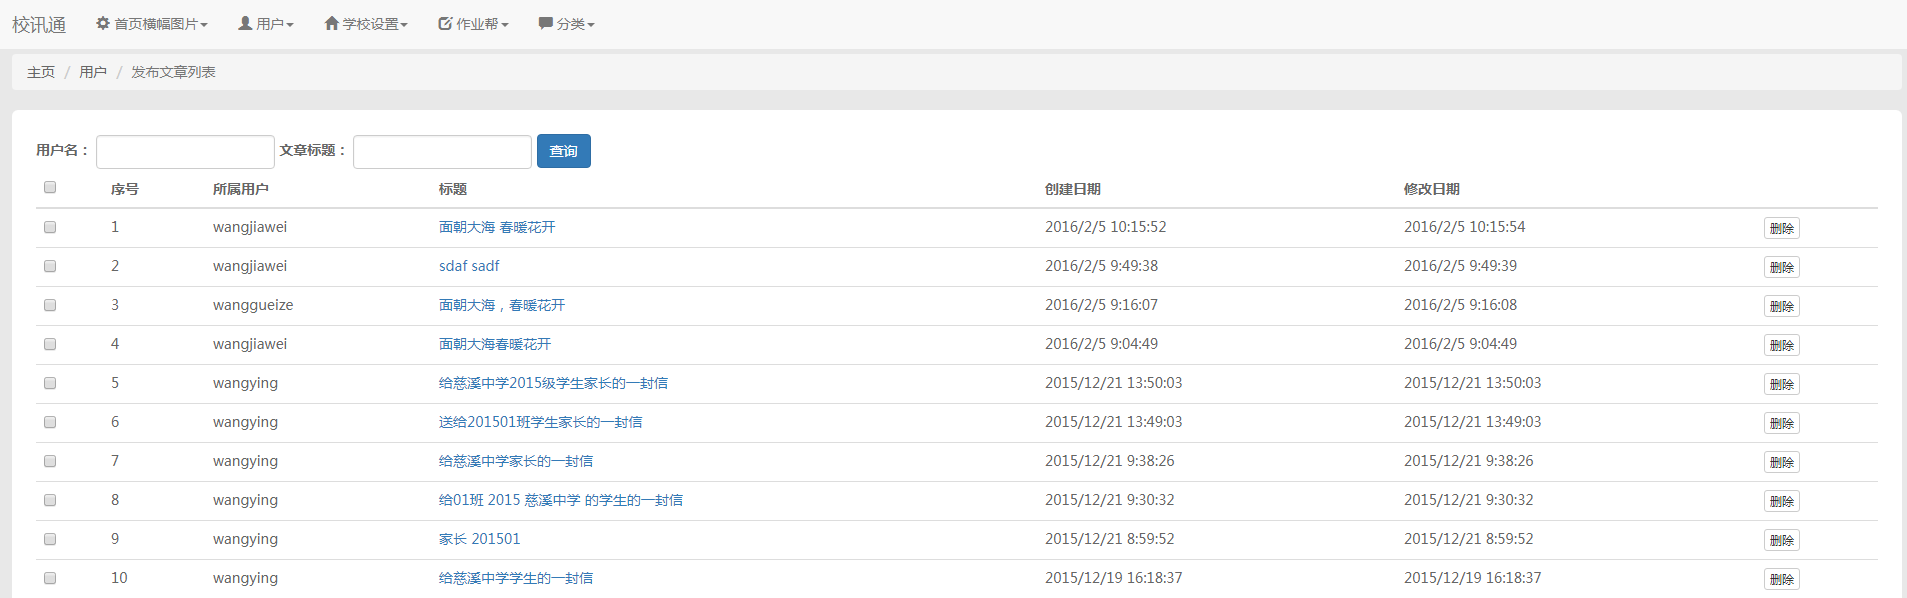Image resolution: width=1907 pixels, height=598 pixels.
Task: Toggle the select-all checkbox in table header
Action: point(50,187)
